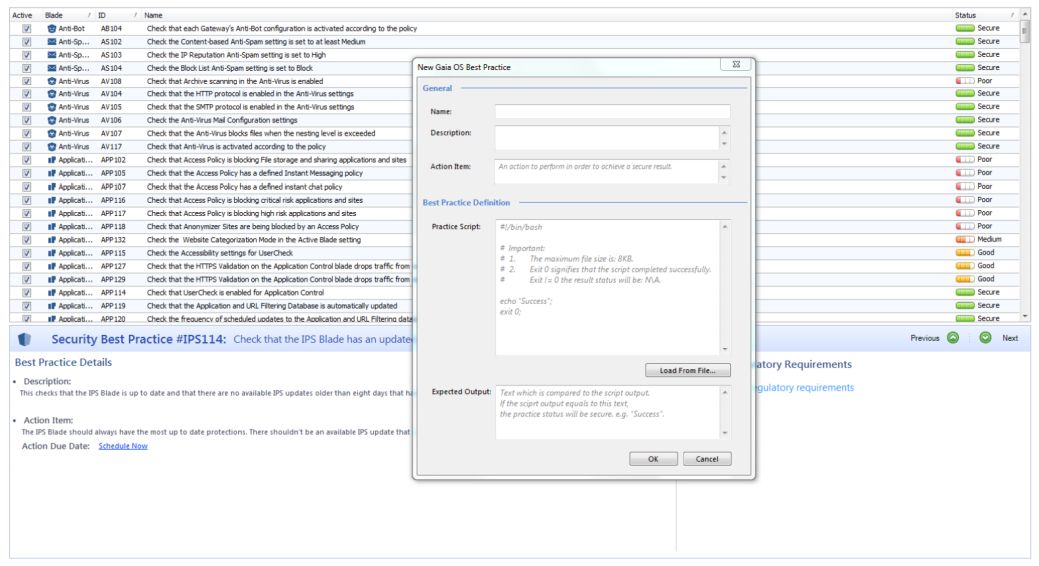This screenshot has height=566, width=1039.
Task: Click the Load From File button
Action: [x=688, y=370]
